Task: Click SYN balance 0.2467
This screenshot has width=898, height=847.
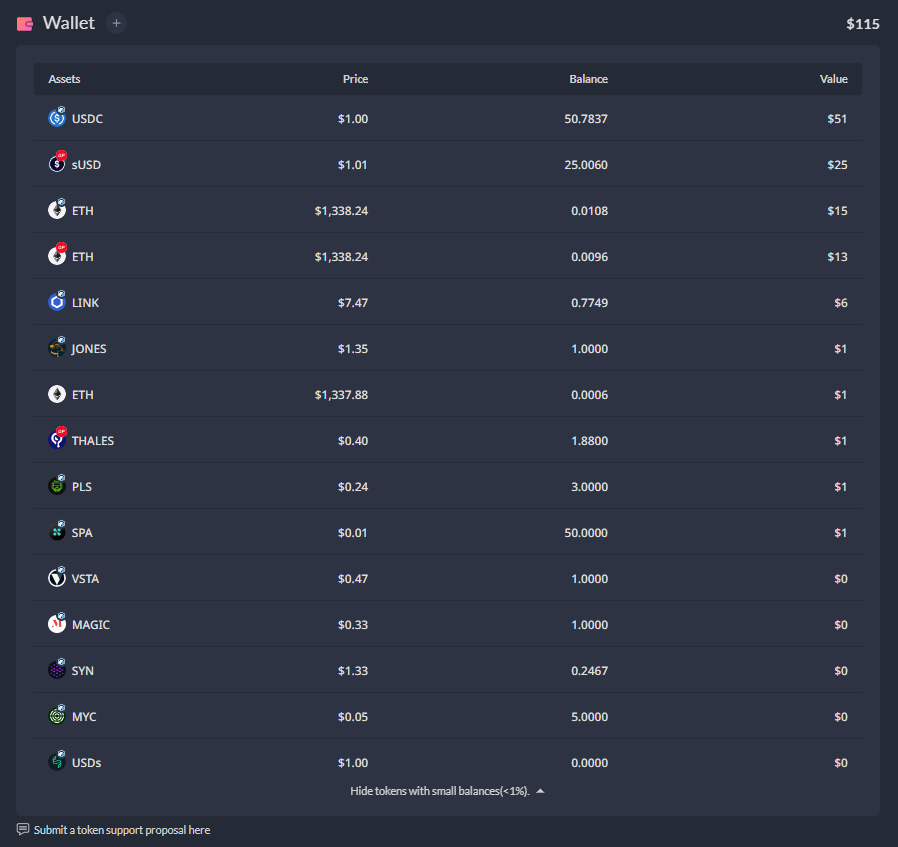Action: tap(589, 671)
